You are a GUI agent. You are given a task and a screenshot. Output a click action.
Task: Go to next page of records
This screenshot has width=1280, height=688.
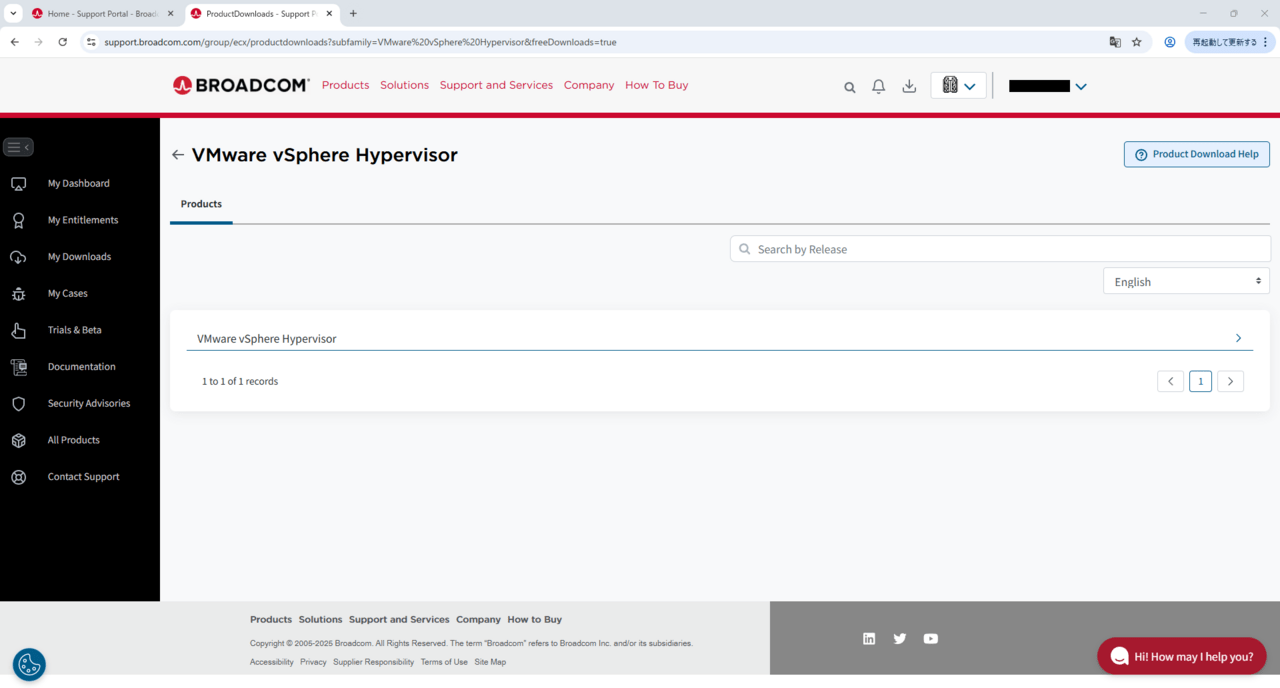pos(1231,381)
